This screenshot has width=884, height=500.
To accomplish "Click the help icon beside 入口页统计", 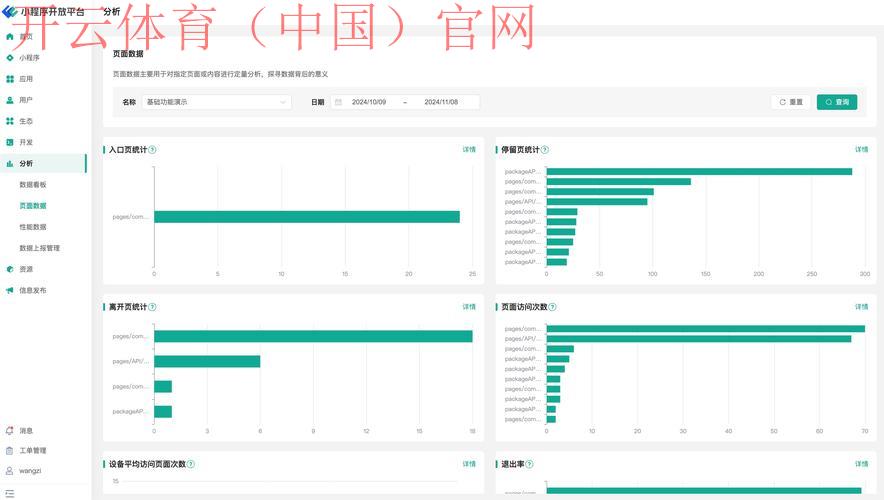I will (x=152, y=149).
